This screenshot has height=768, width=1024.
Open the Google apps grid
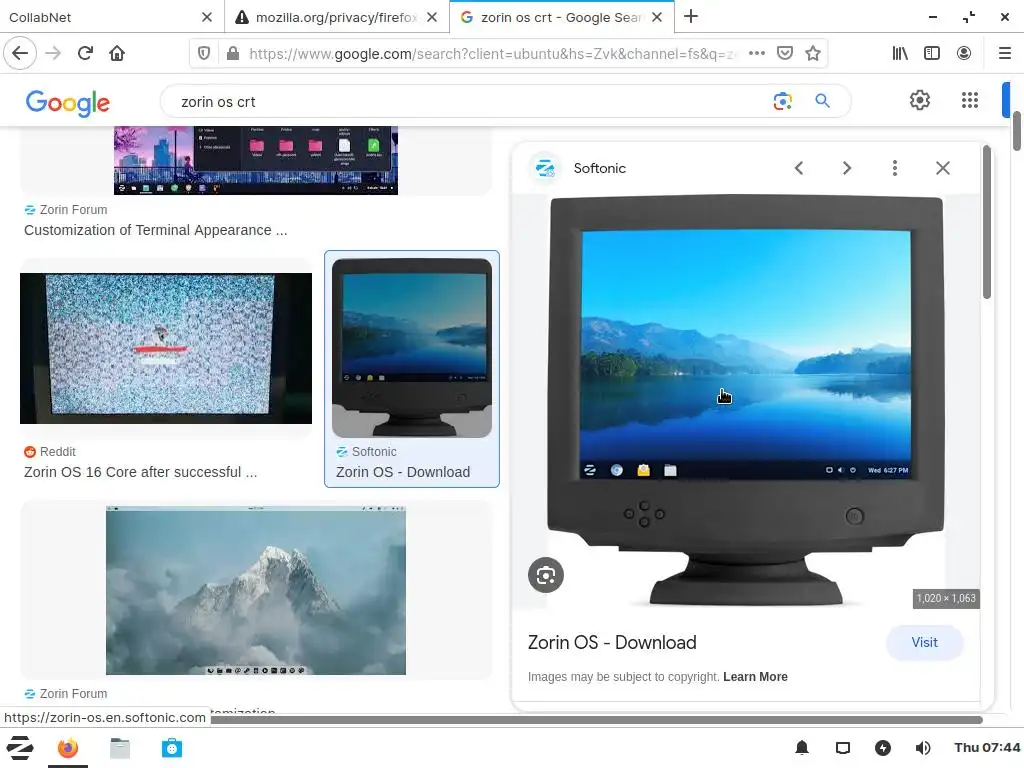(x=970, y=100)
